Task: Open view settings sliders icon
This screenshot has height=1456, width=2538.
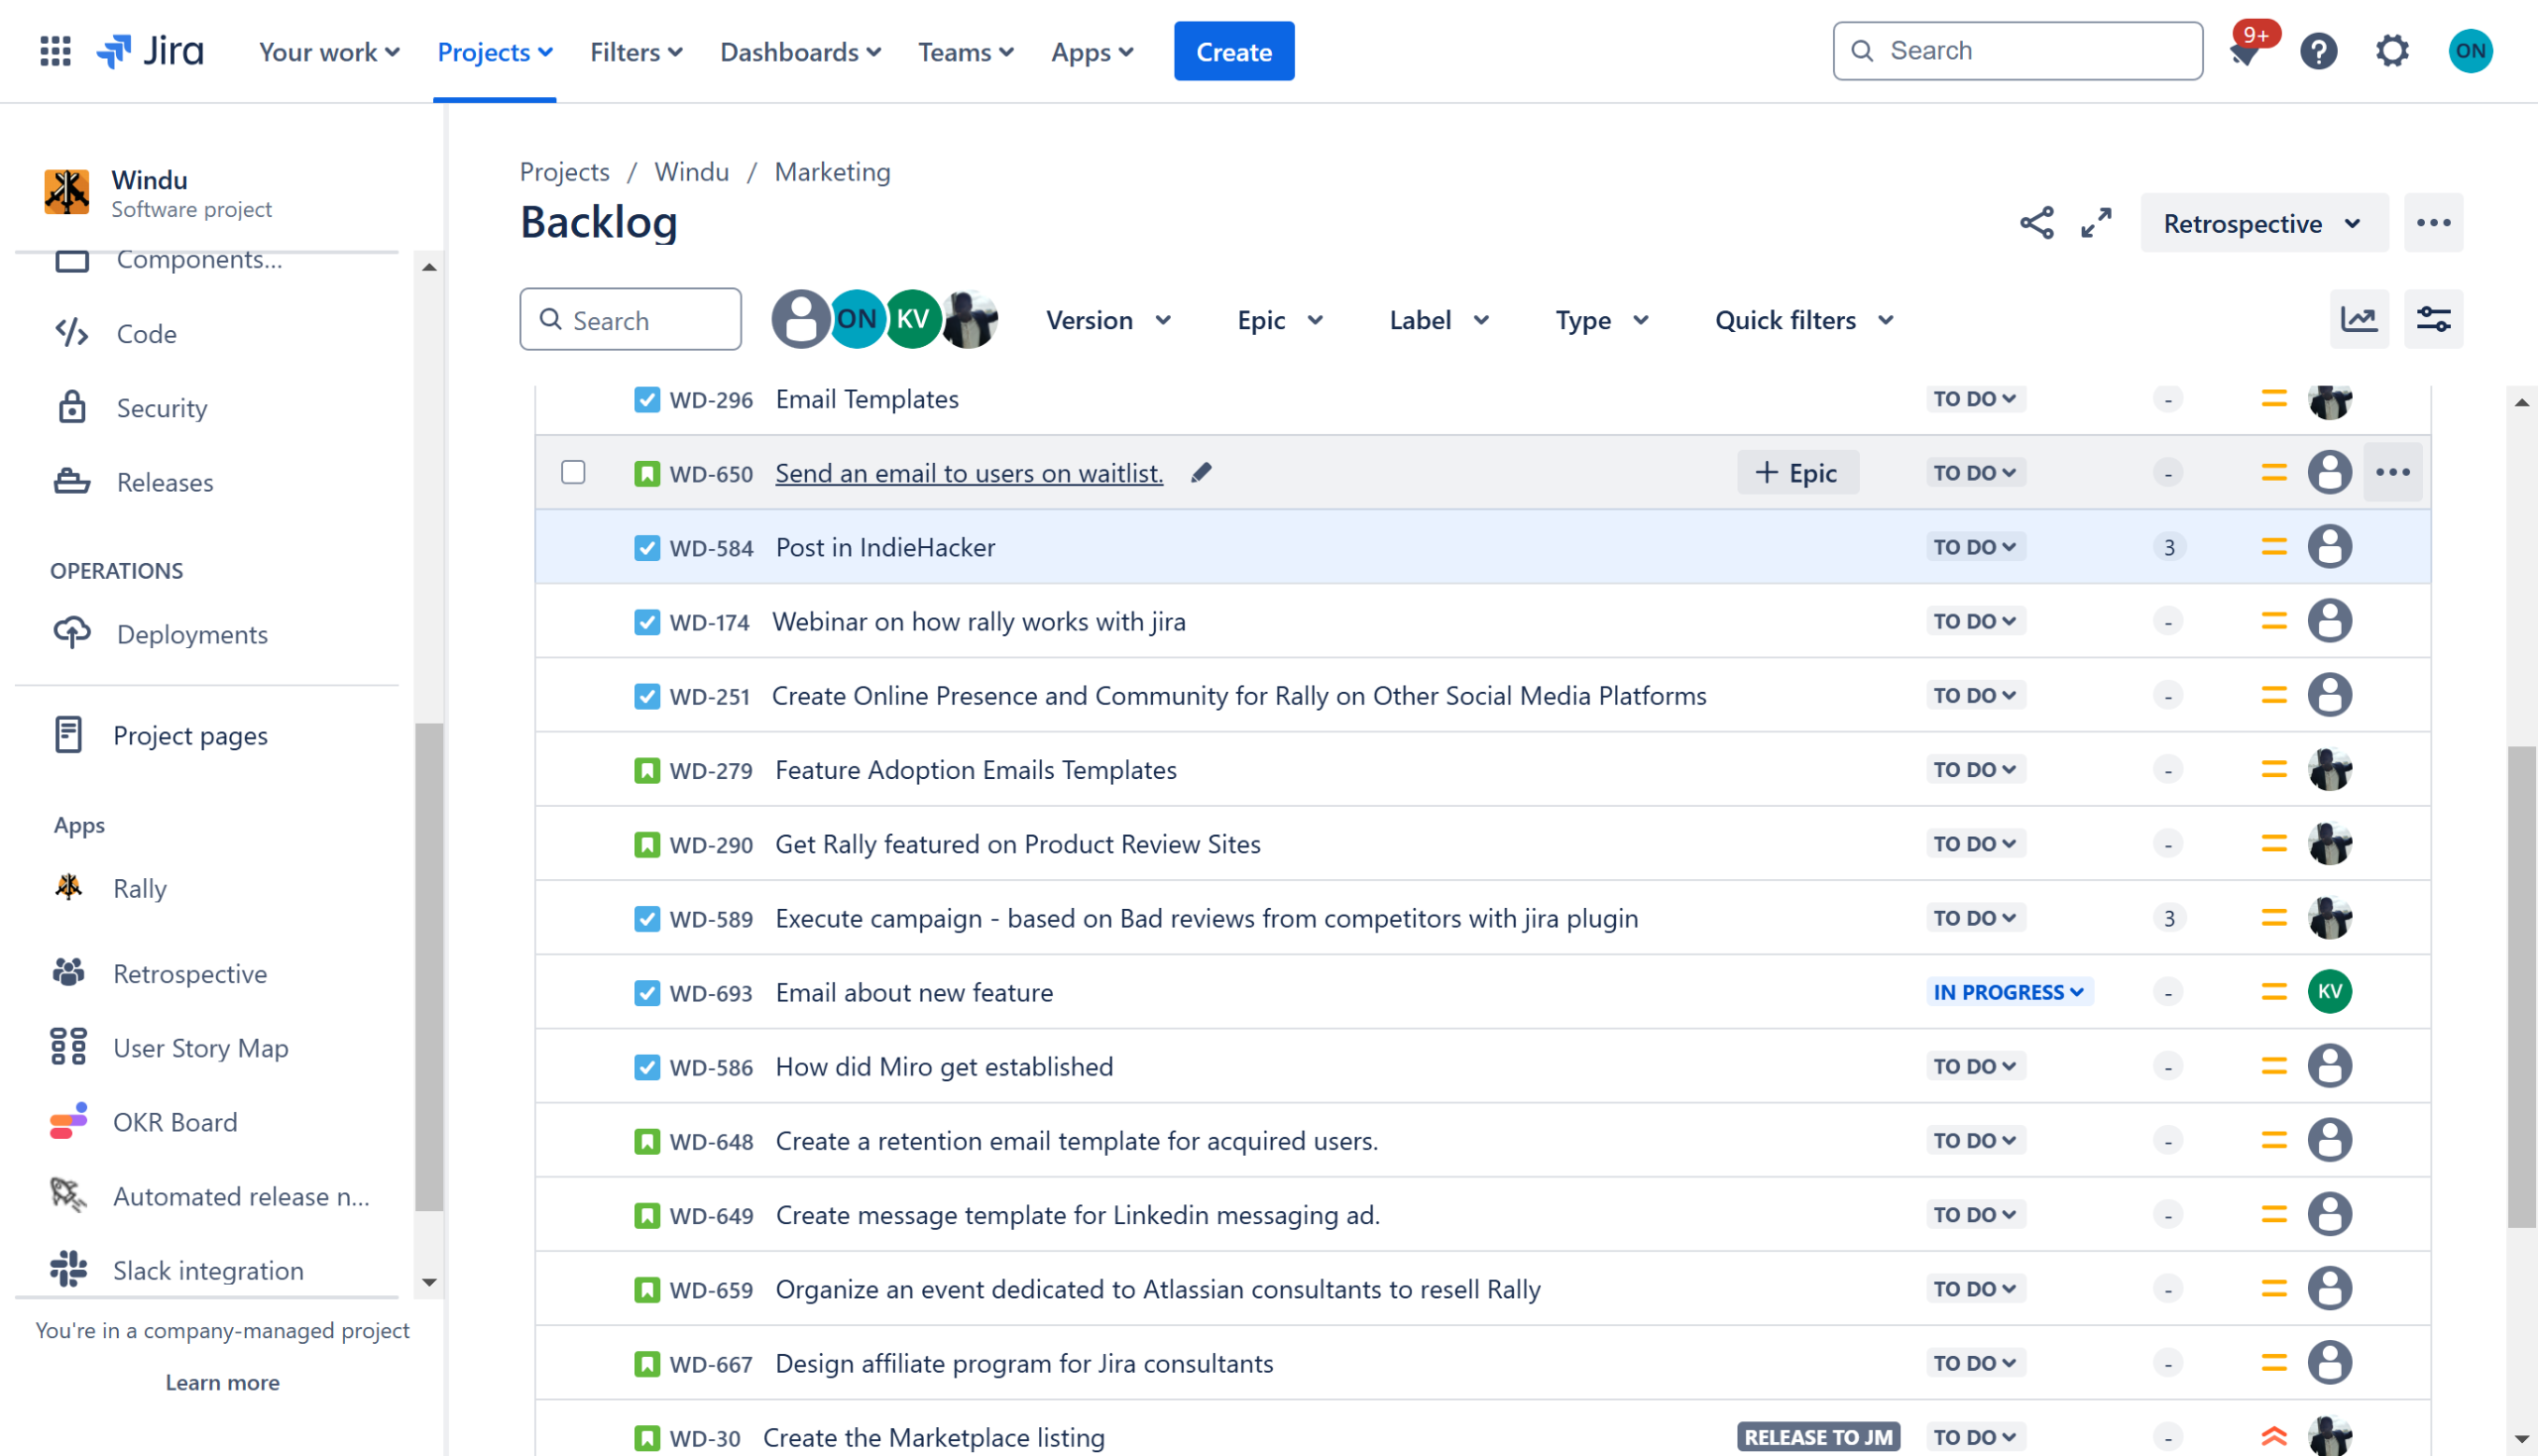Action: (2433, 320)
